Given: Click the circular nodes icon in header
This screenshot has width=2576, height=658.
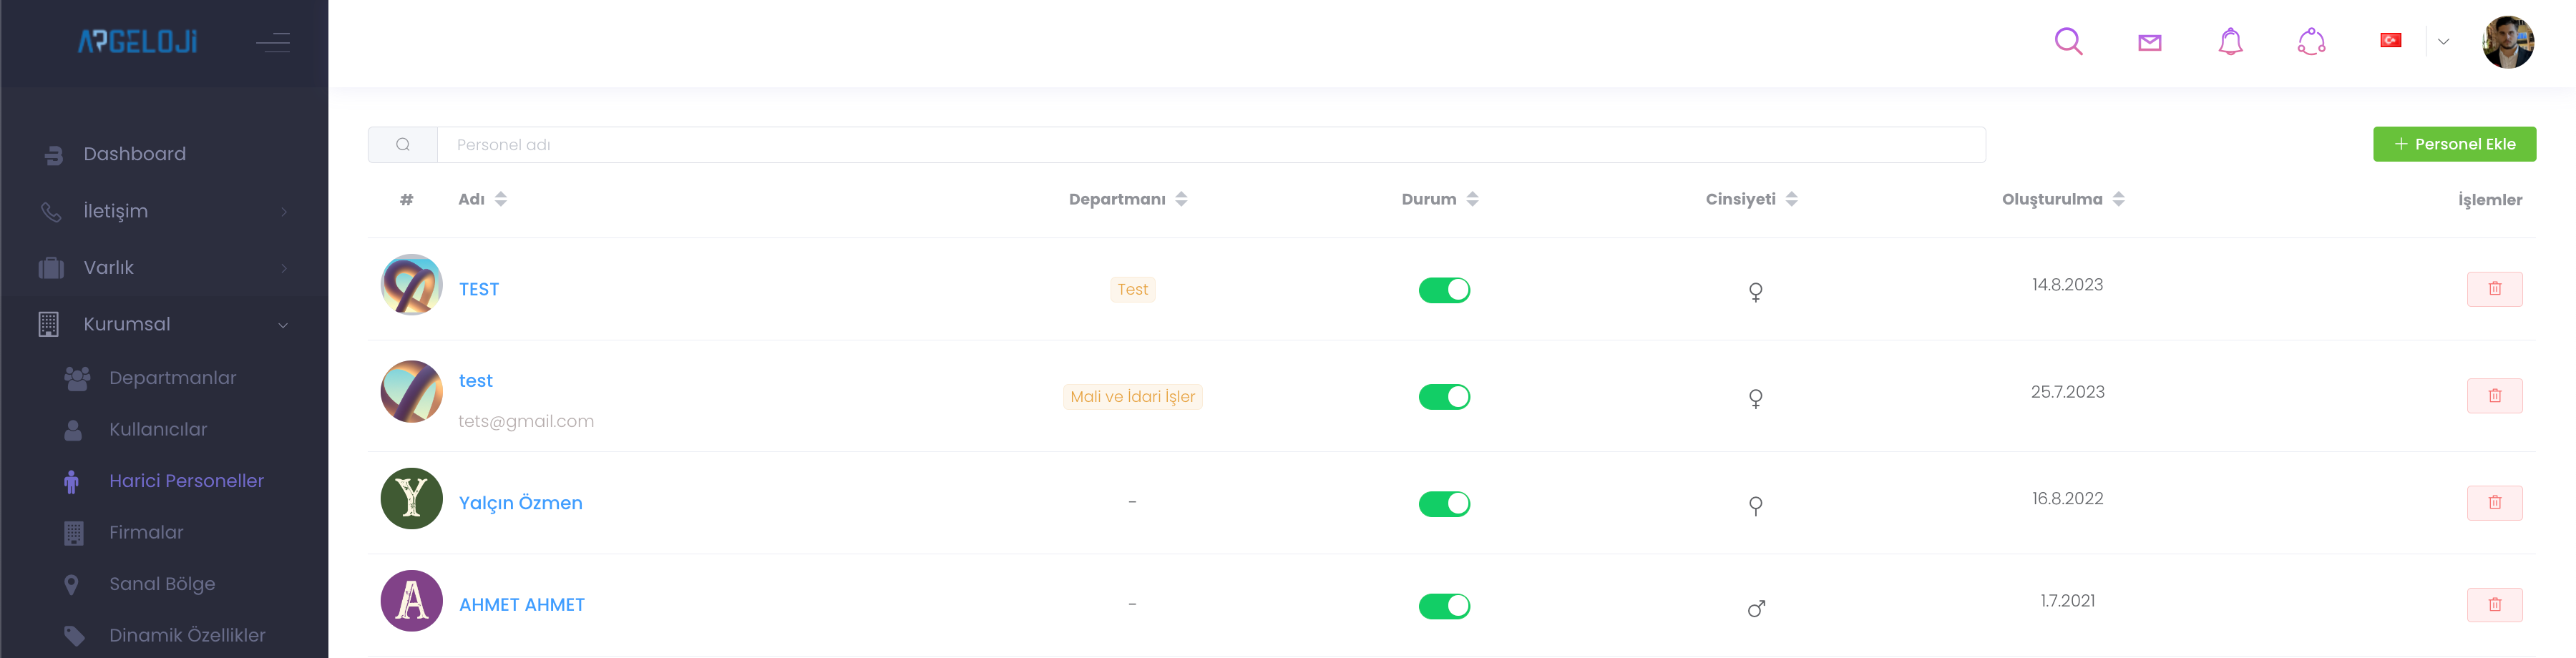Looking at the screenshot, I should tap(2311, 42).
